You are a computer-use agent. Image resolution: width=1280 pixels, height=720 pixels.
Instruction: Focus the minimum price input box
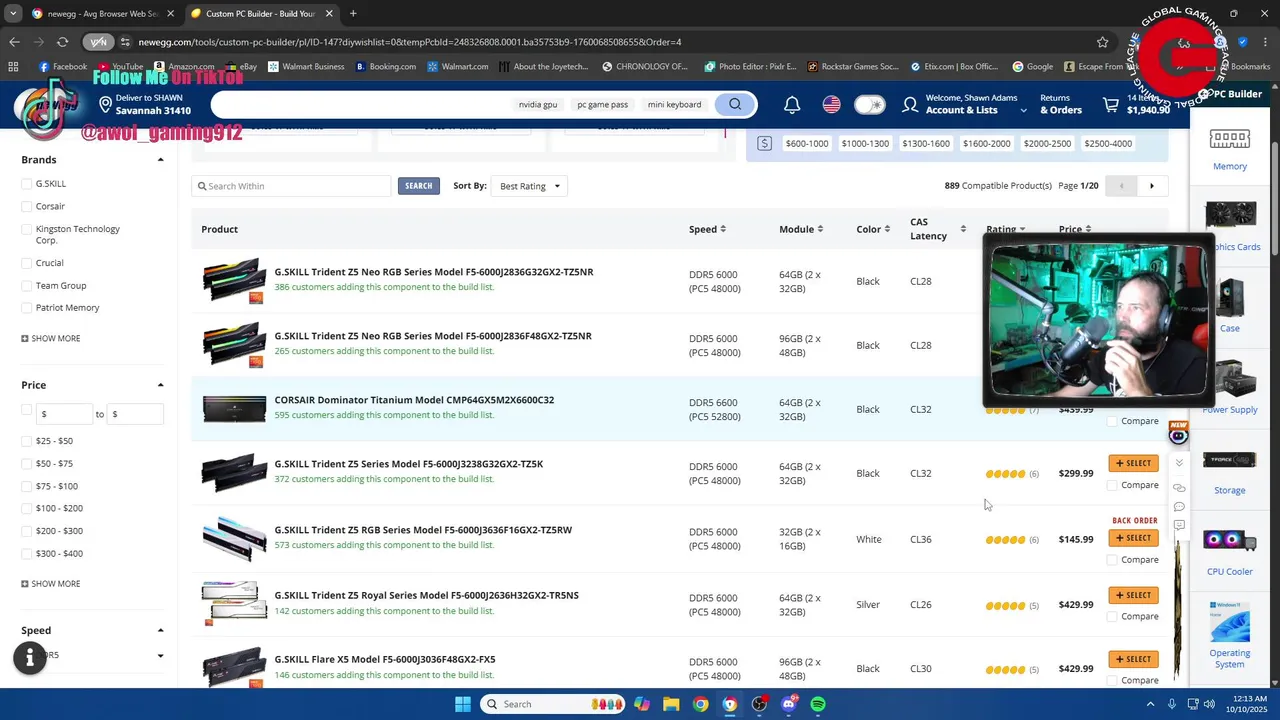tap(65, 414)
